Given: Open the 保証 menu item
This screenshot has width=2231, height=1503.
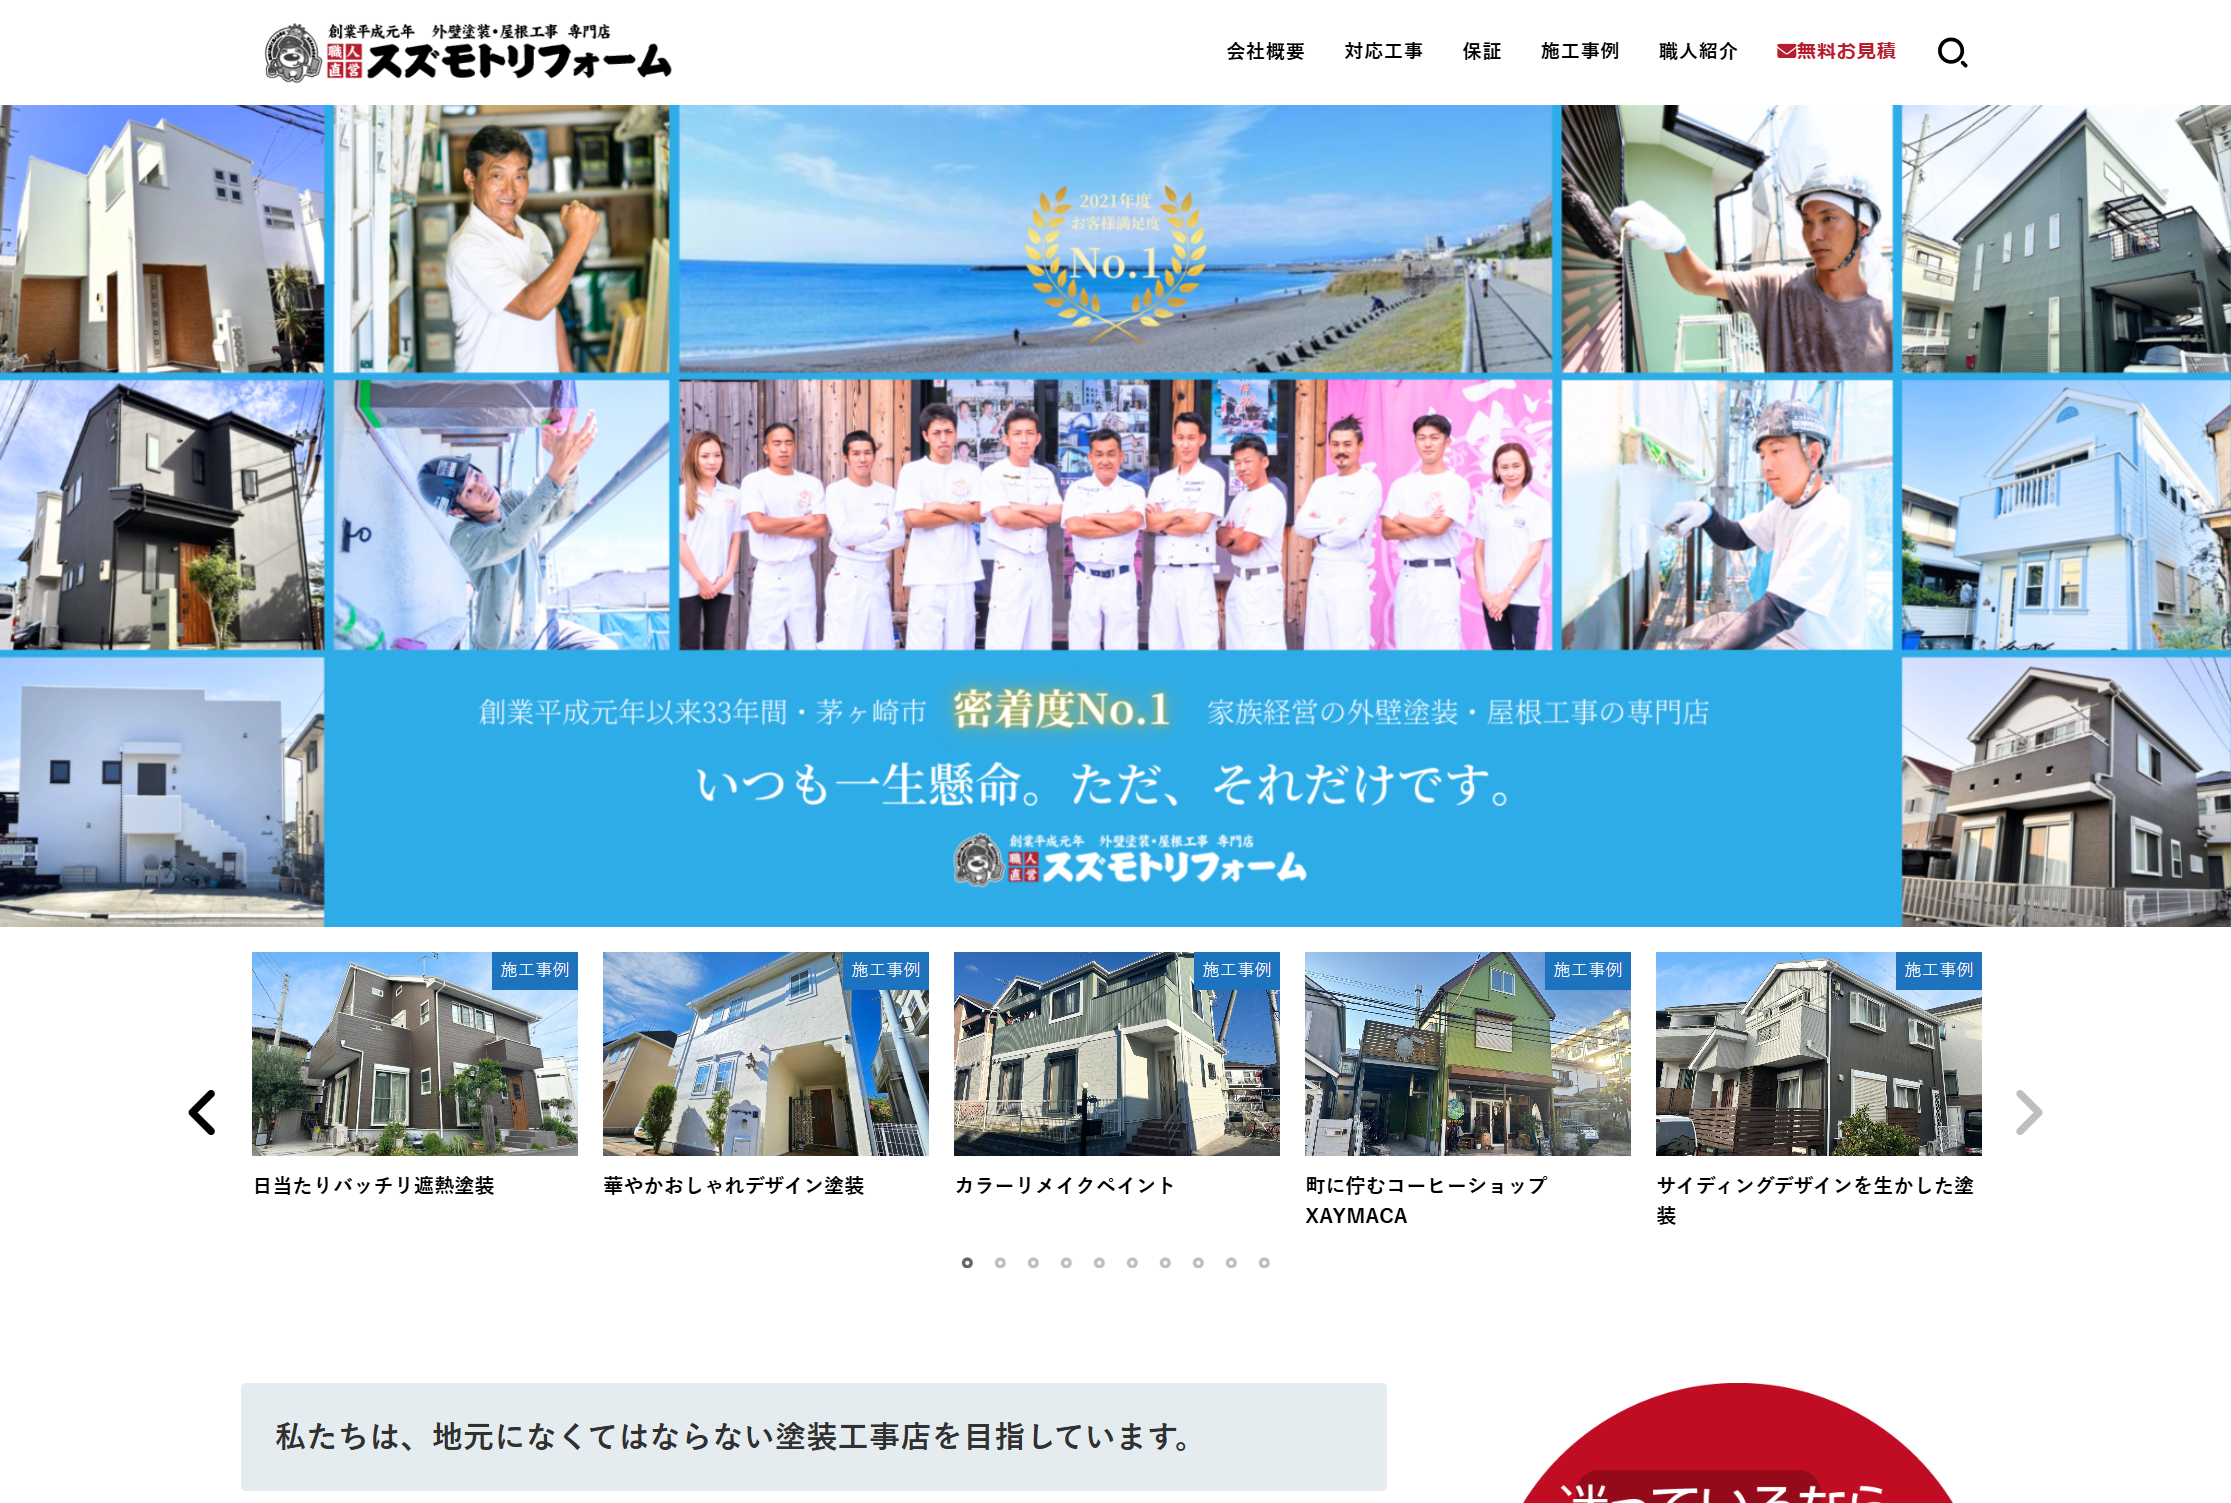Looking at the screenshot, I should pos(1481,51).
